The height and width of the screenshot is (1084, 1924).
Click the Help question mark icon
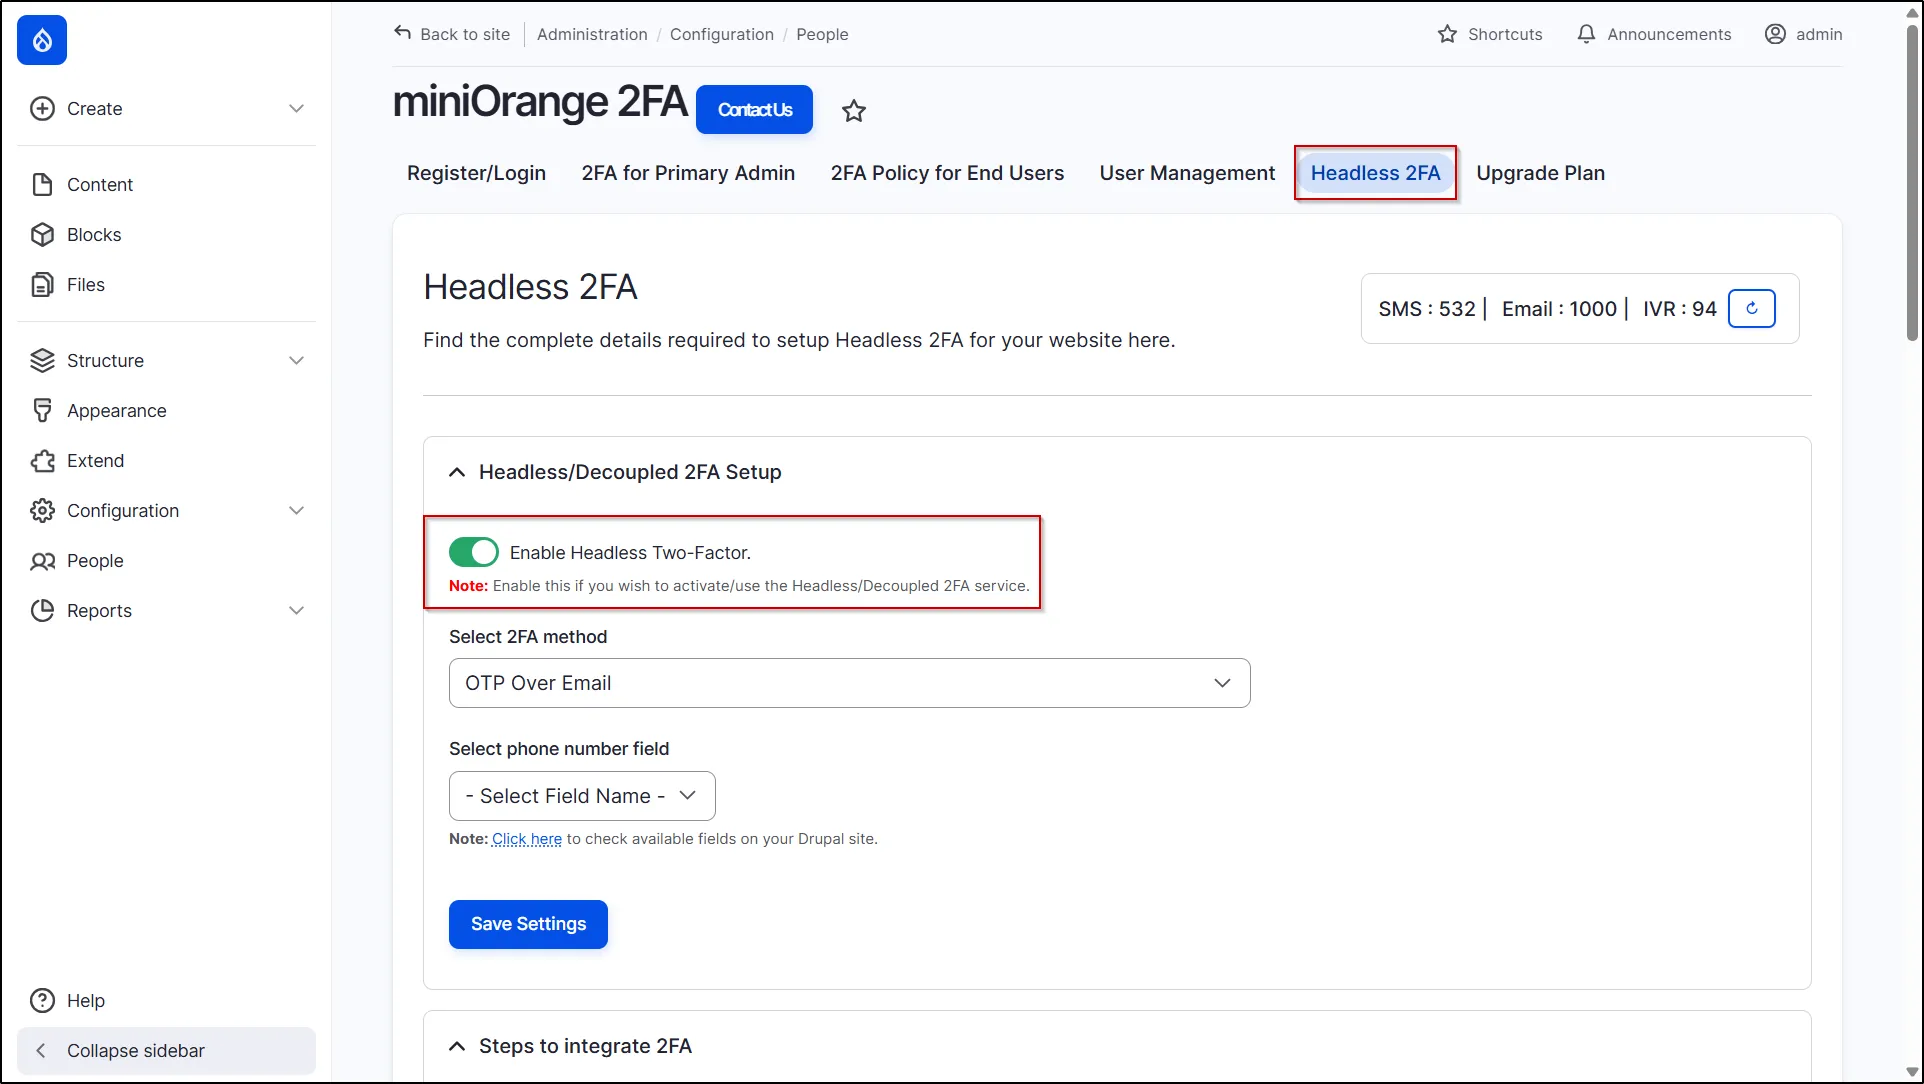(x=42, y=1000)
